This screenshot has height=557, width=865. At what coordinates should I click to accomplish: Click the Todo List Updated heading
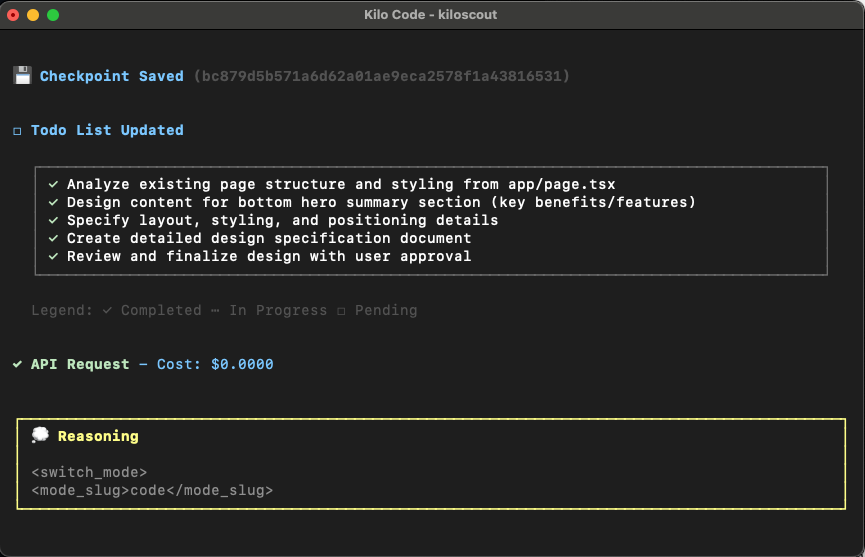tap(107, 130)
